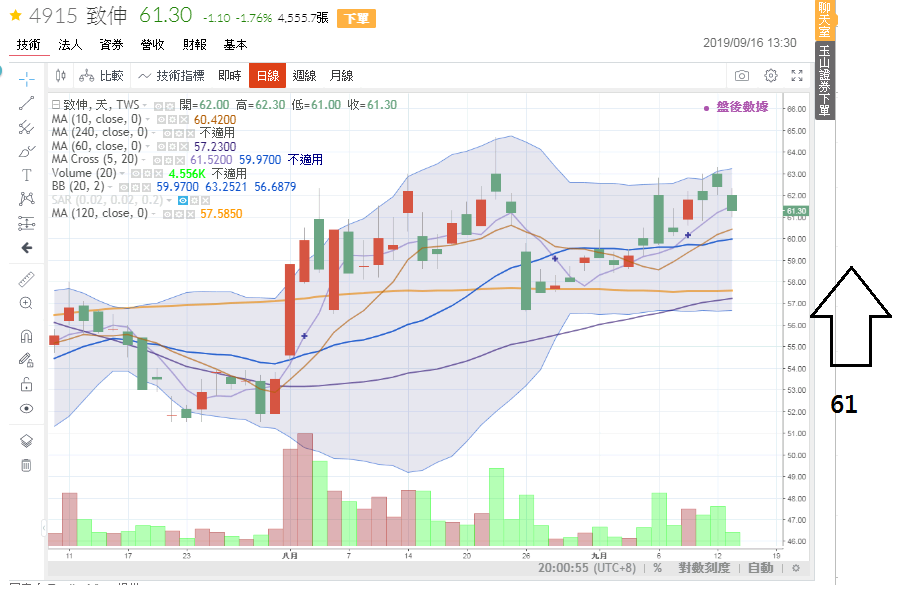900x595 pixels.
Task: Select the brush drawing tool
Action: [x=26, y=151]
